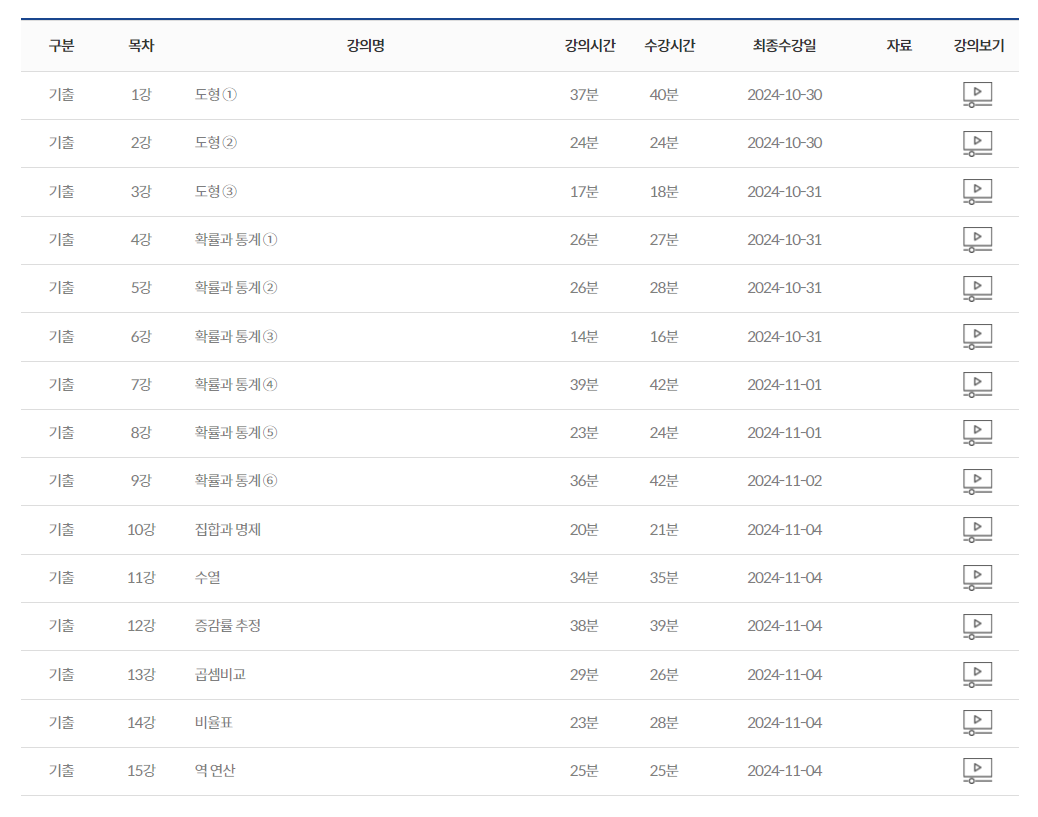The height and width of the screenshot is (817, 1038).
Task: Open the video player for 2강 도형②
Action: 977,143
